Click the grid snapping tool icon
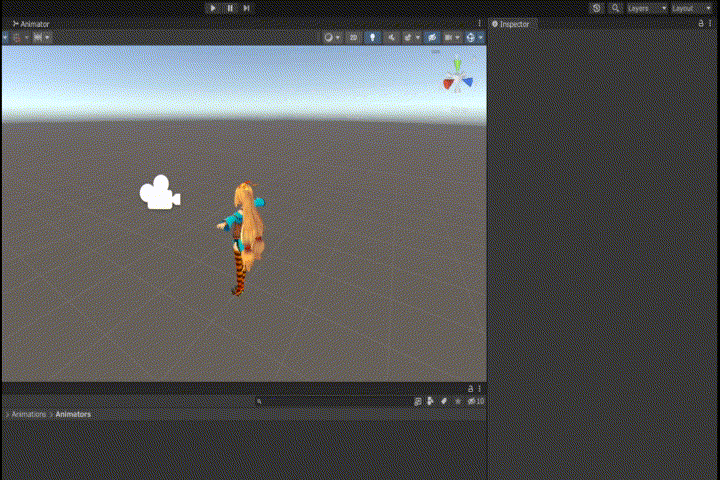The width and height of the screenshot is (720, 480). point(17,38)
